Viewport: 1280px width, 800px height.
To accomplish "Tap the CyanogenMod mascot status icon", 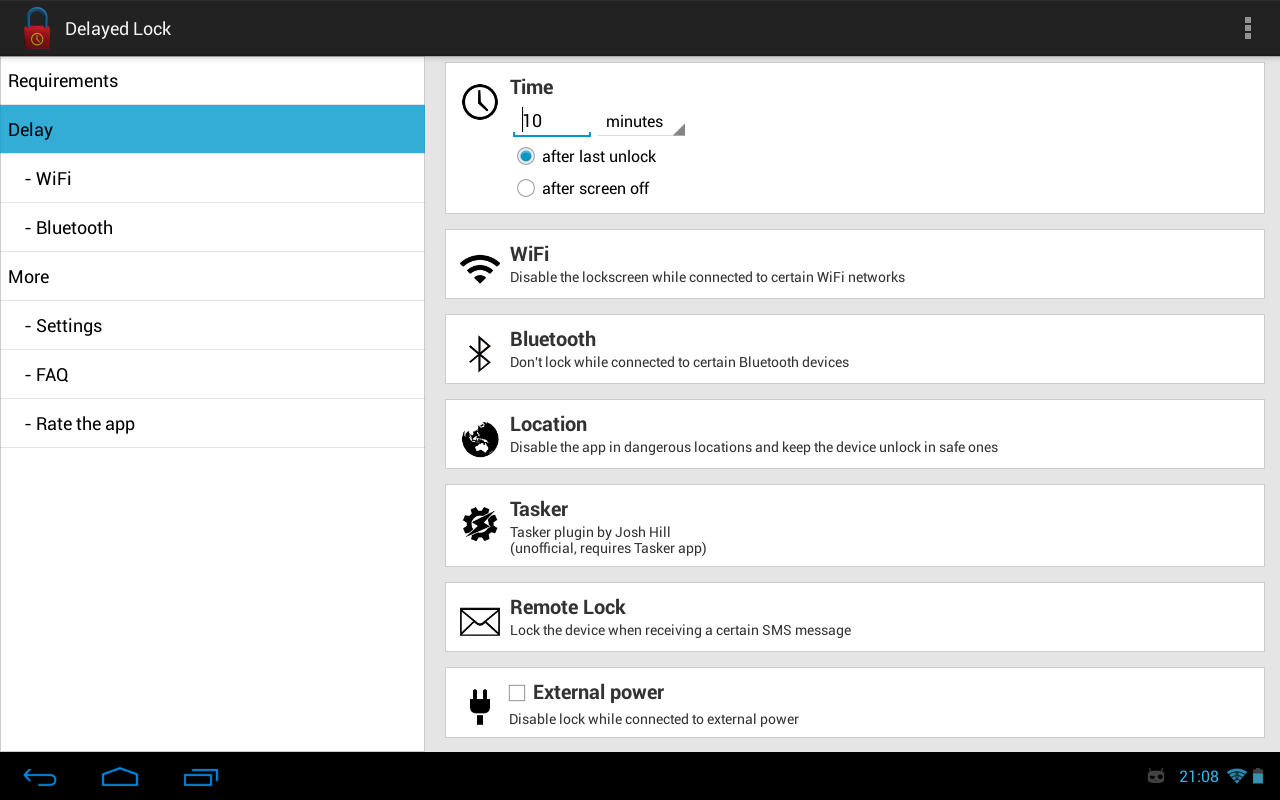I will coord(1156,776).
